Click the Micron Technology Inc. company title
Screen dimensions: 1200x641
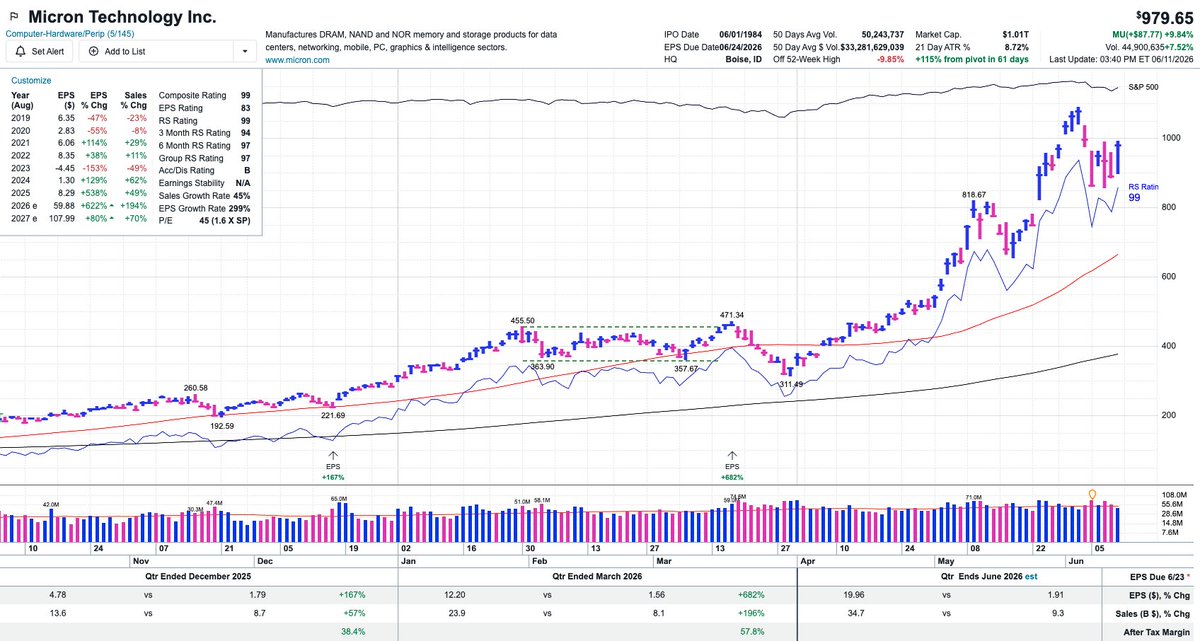121,17
